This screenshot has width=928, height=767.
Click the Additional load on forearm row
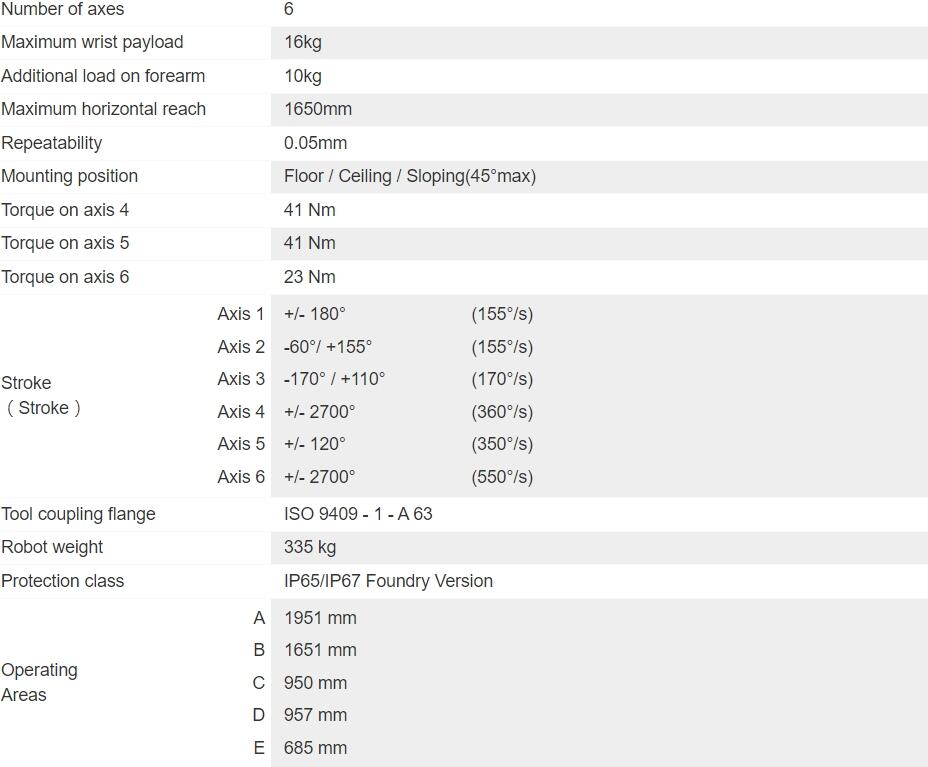click(x=102, y=76)
